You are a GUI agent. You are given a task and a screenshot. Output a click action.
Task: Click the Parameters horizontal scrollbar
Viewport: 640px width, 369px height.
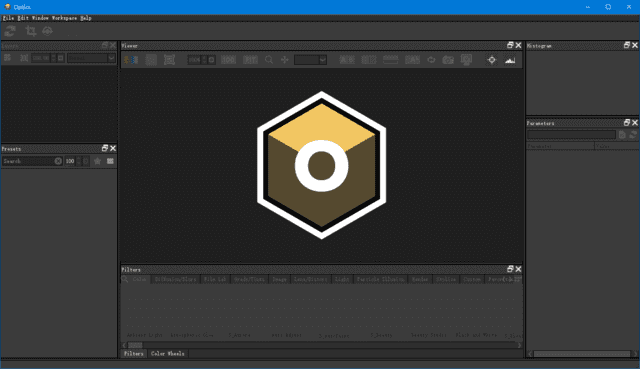(x=582, y=354)
